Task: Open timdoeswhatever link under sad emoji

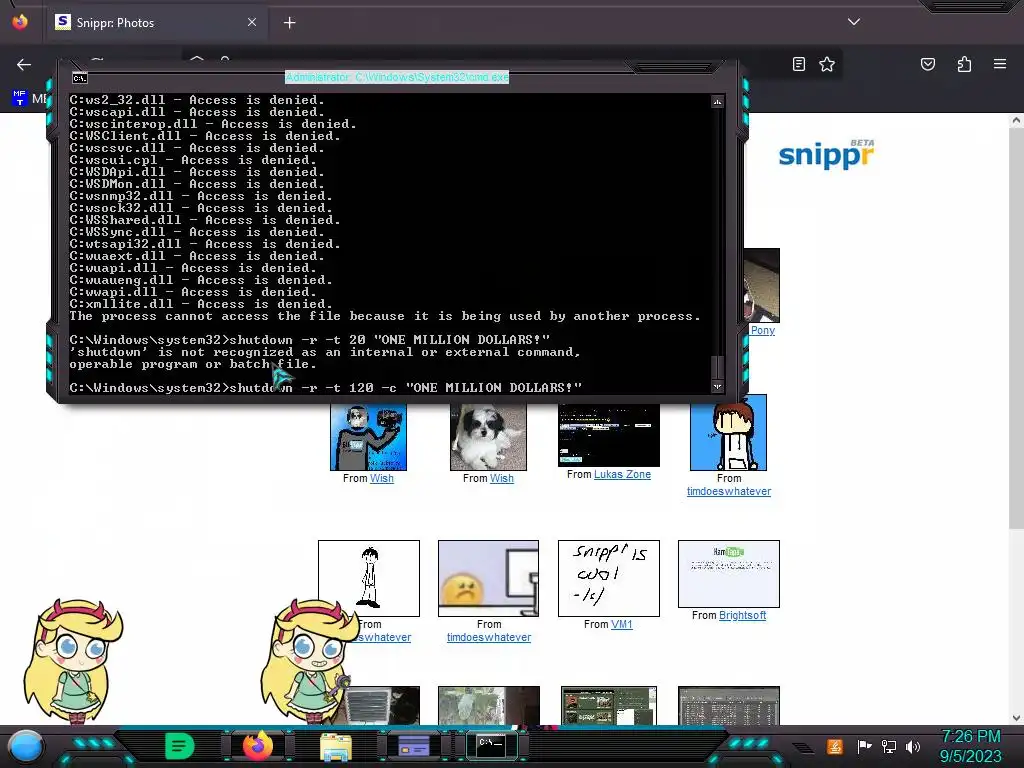Action: tap(488, 637)
